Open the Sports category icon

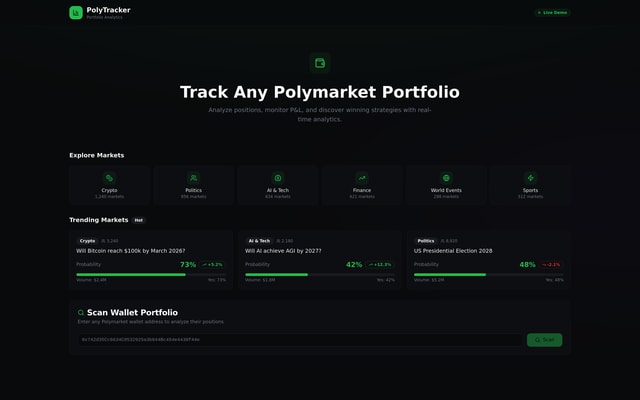pos(530,178)
